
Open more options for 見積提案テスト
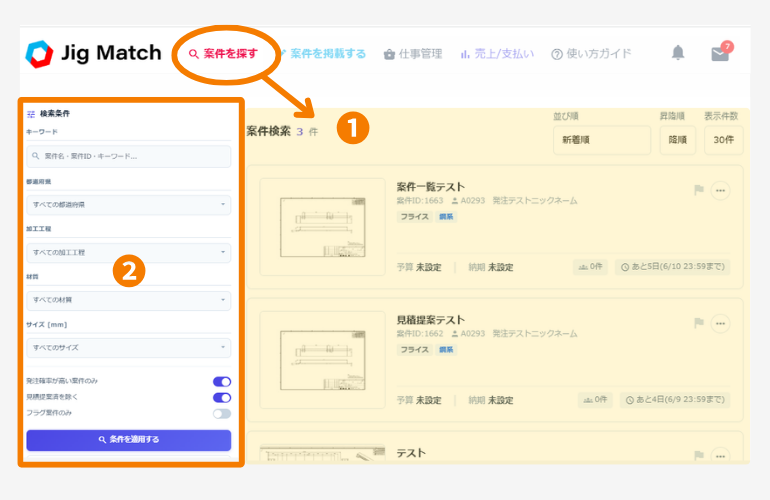(720, 324)
